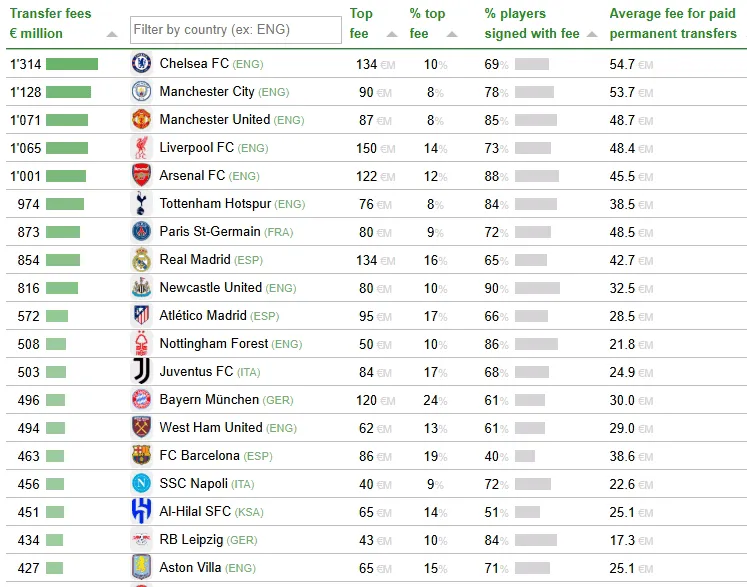Sort using % players signed with fee arrow
The image size is (747, 587).
point(592,34)
